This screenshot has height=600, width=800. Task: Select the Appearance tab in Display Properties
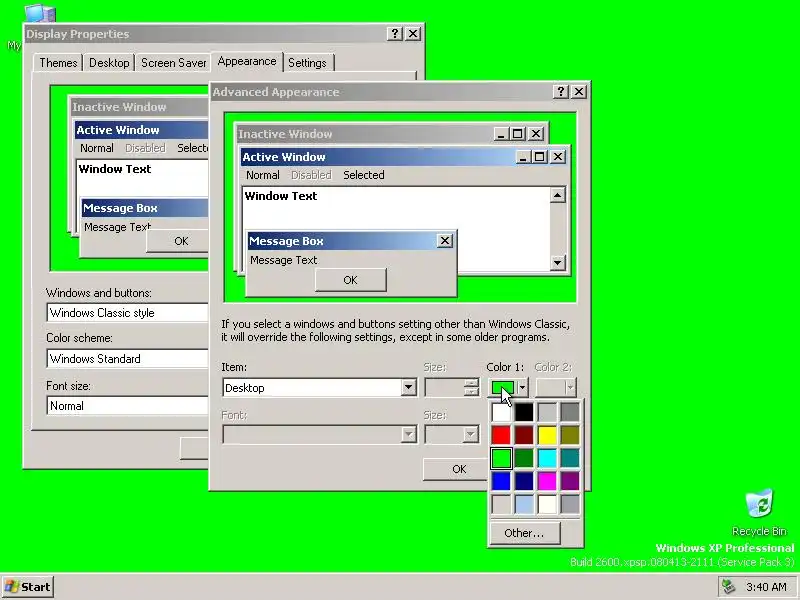point(247,61)
